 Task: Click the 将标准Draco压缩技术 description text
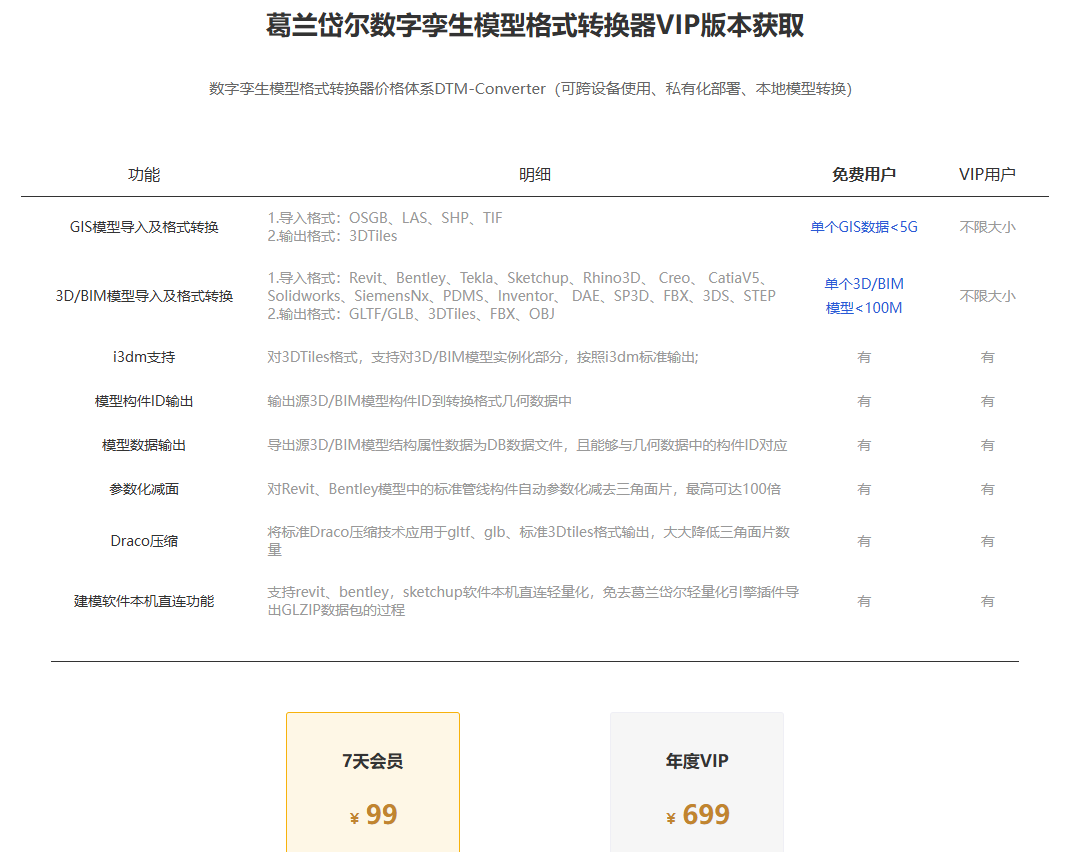point(529,541)
